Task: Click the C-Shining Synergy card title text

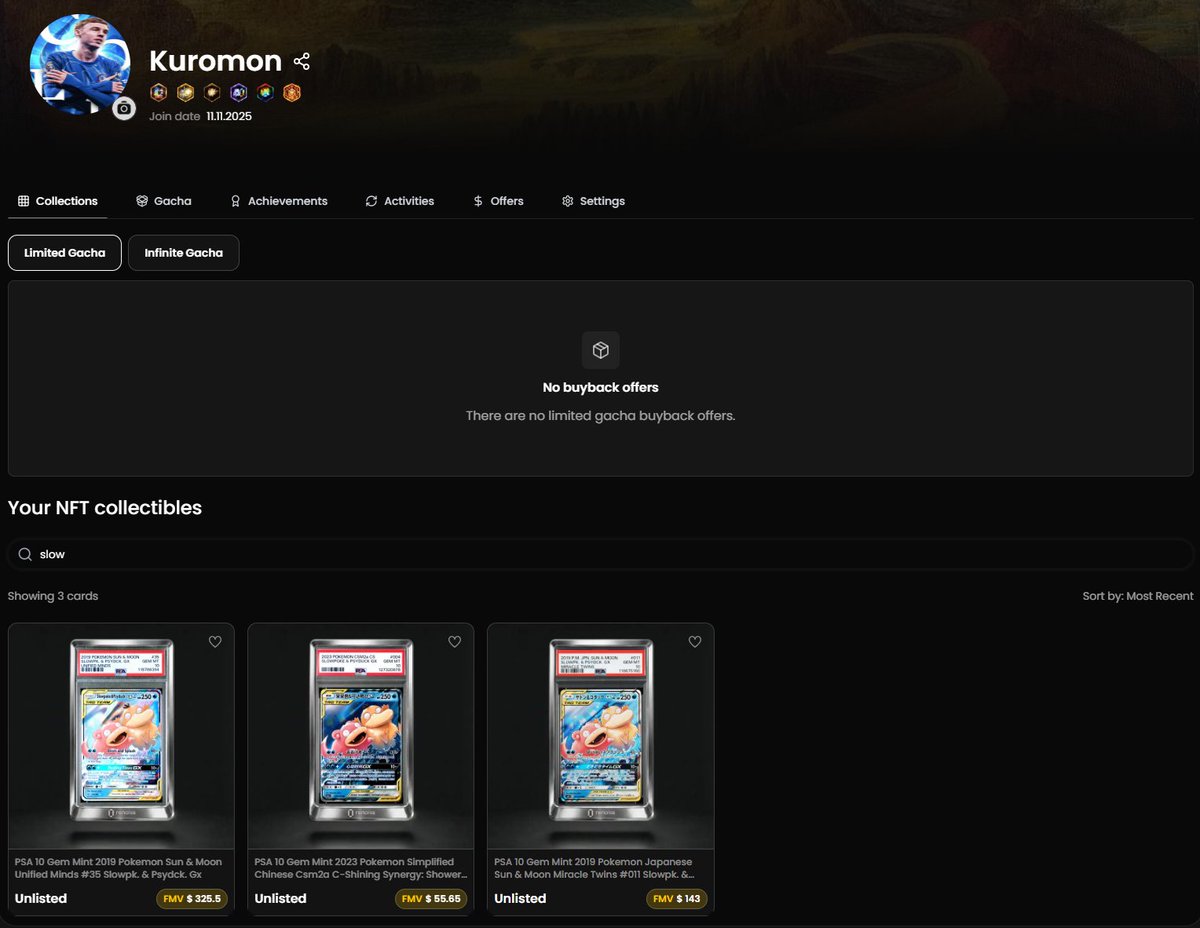Action: click(x=361, y=868)
